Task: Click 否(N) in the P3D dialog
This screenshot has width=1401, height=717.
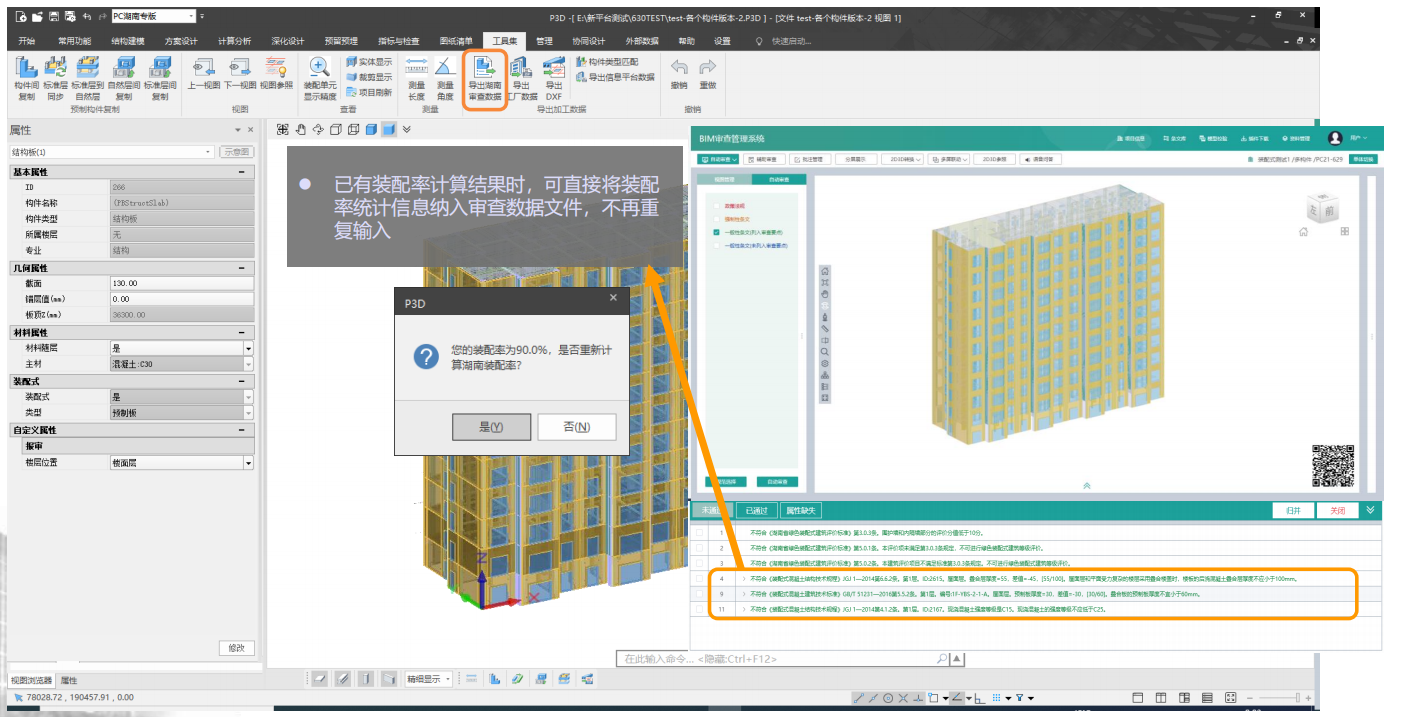Action: pyautogui.click(x=576, y=427)
